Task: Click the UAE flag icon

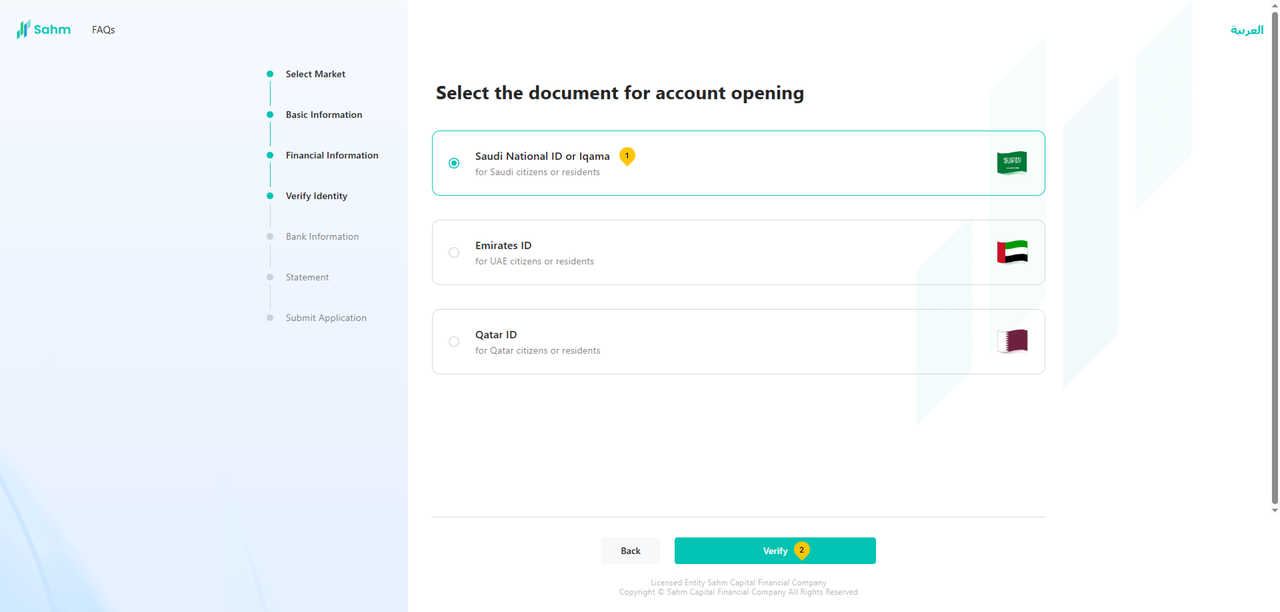Action: pyautogui.click(x=1011, y=252)
